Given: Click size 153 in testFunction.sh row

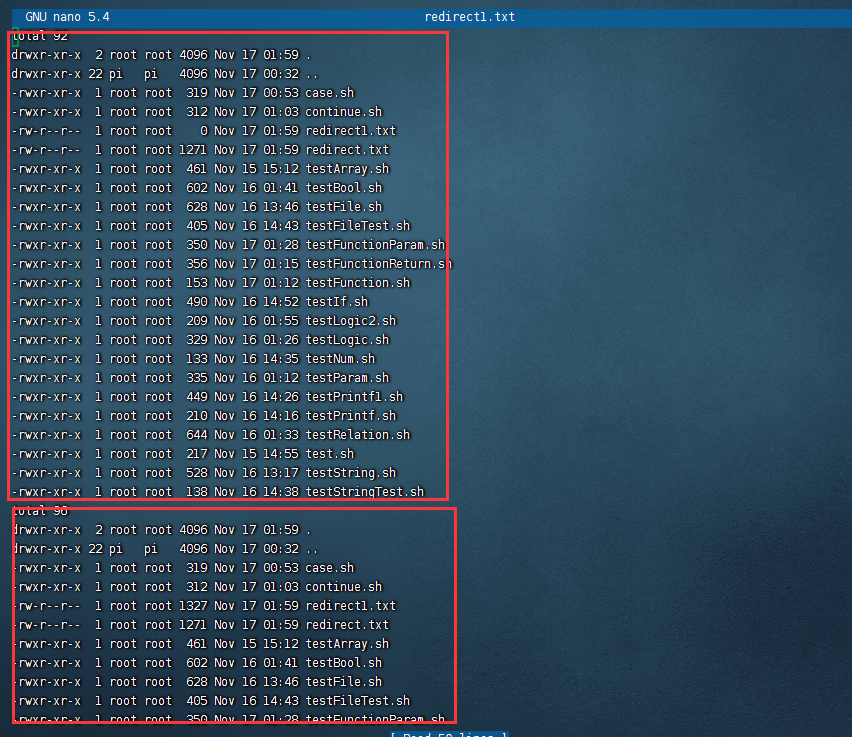Looking at the screenshot, I should [x=197, y=283].
